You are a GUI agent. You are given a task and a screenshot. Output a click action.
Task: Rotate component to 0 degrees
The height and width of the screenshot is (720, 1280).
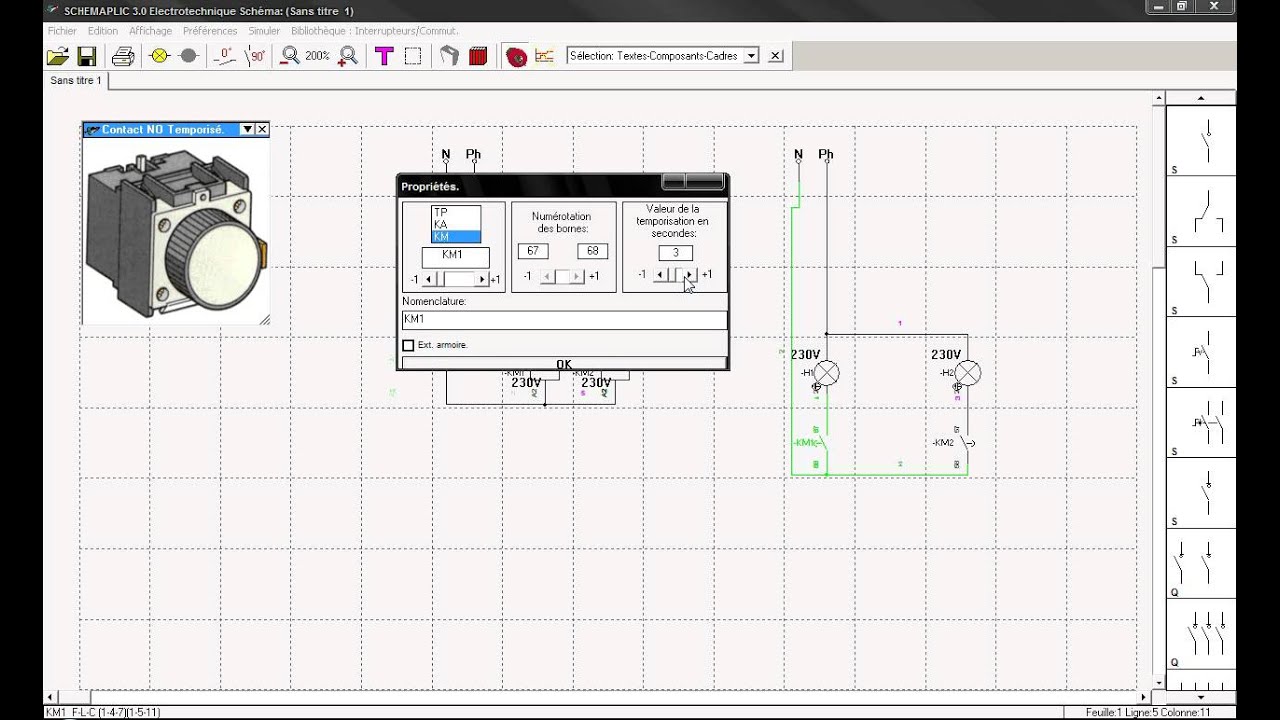(x=225, y=56)
